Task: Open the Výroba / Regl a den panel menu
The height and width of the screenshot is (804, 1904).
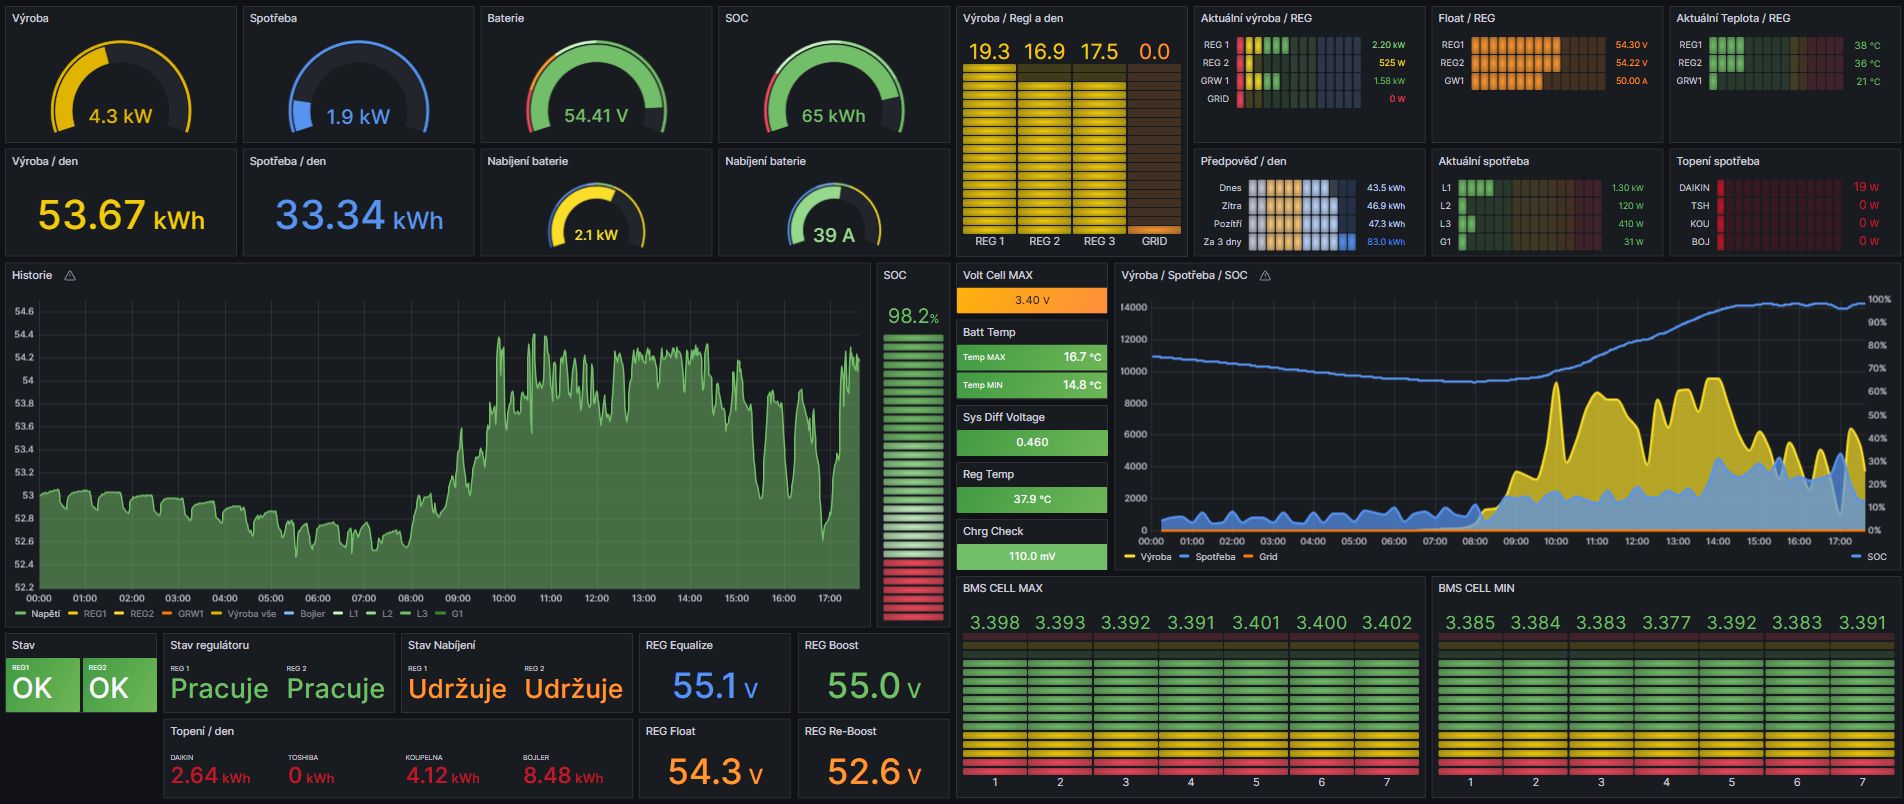Action: 1013,18
